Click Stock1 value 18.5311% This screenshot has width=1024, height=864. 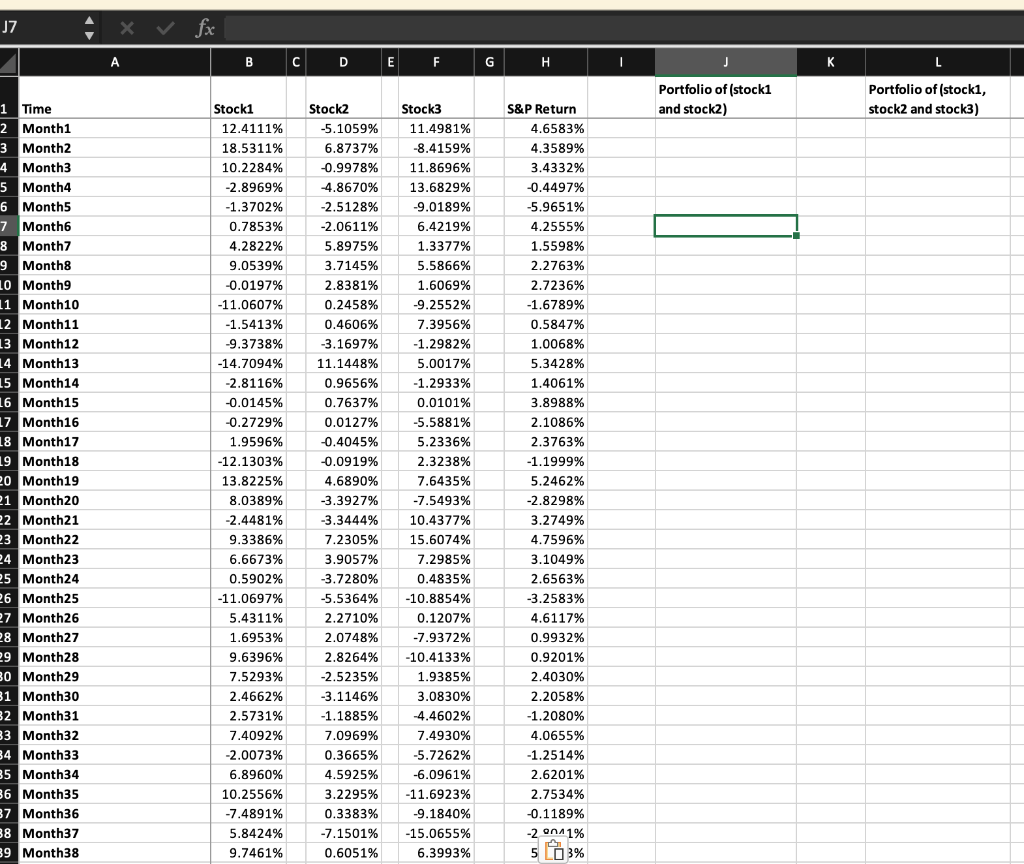click(249, 148)
